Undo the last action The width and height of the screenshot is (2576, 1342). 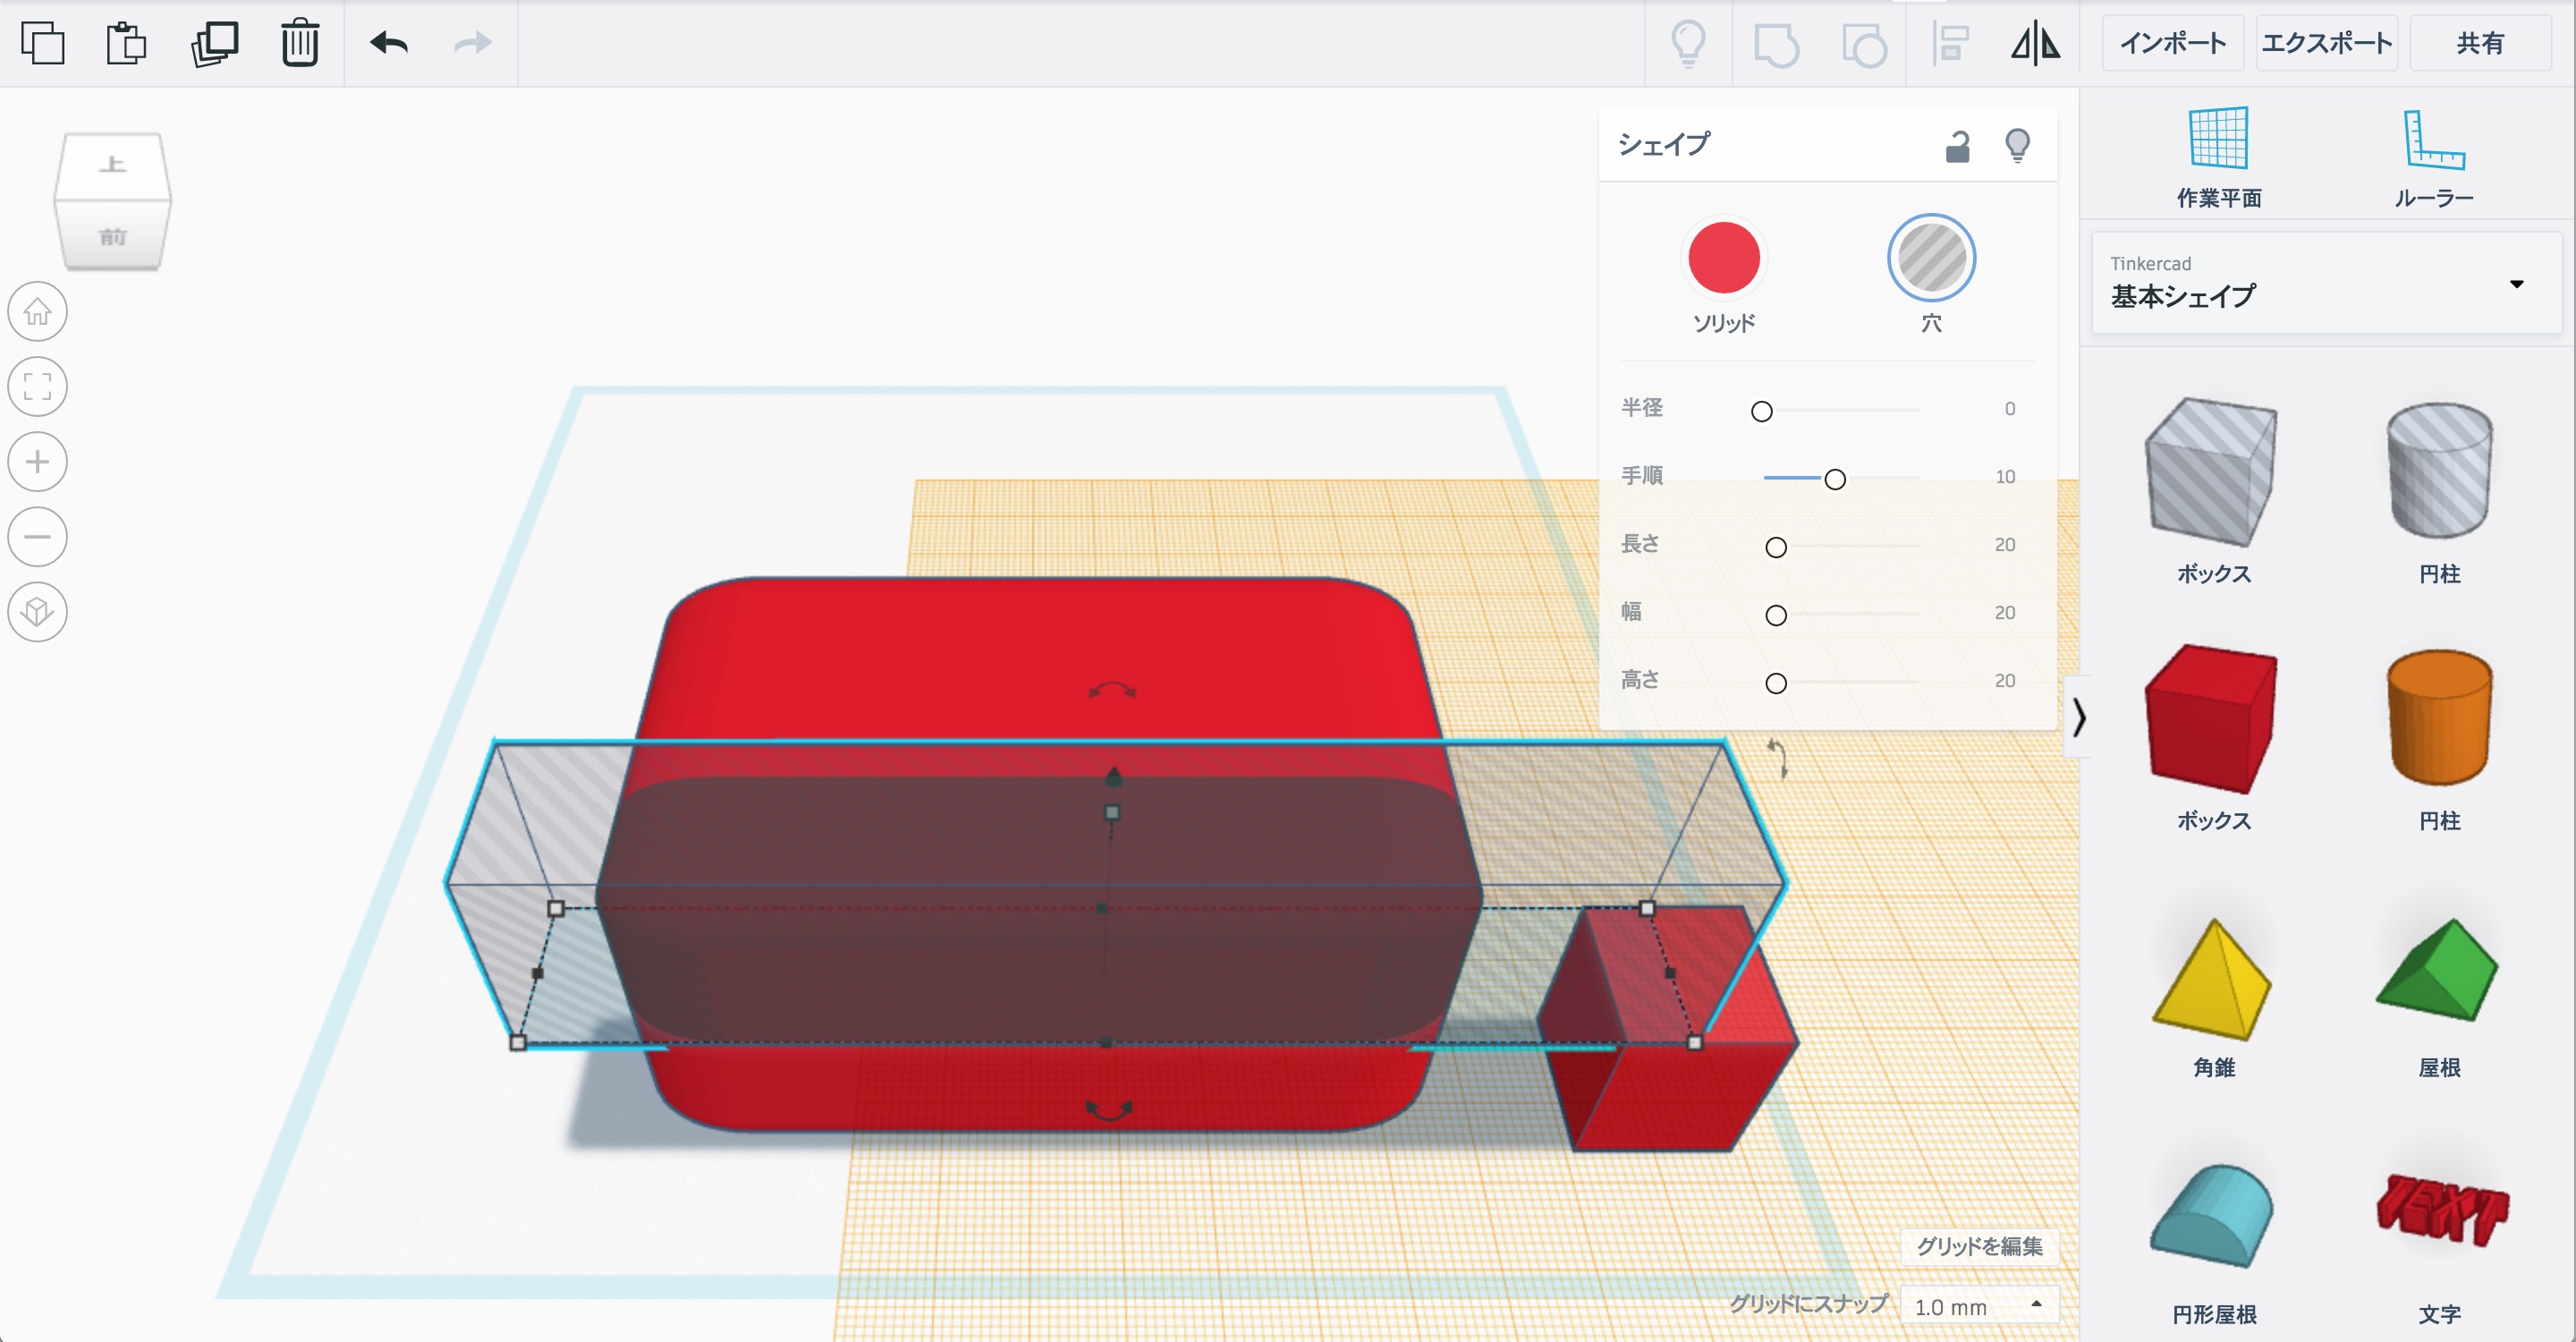[388, 43]
